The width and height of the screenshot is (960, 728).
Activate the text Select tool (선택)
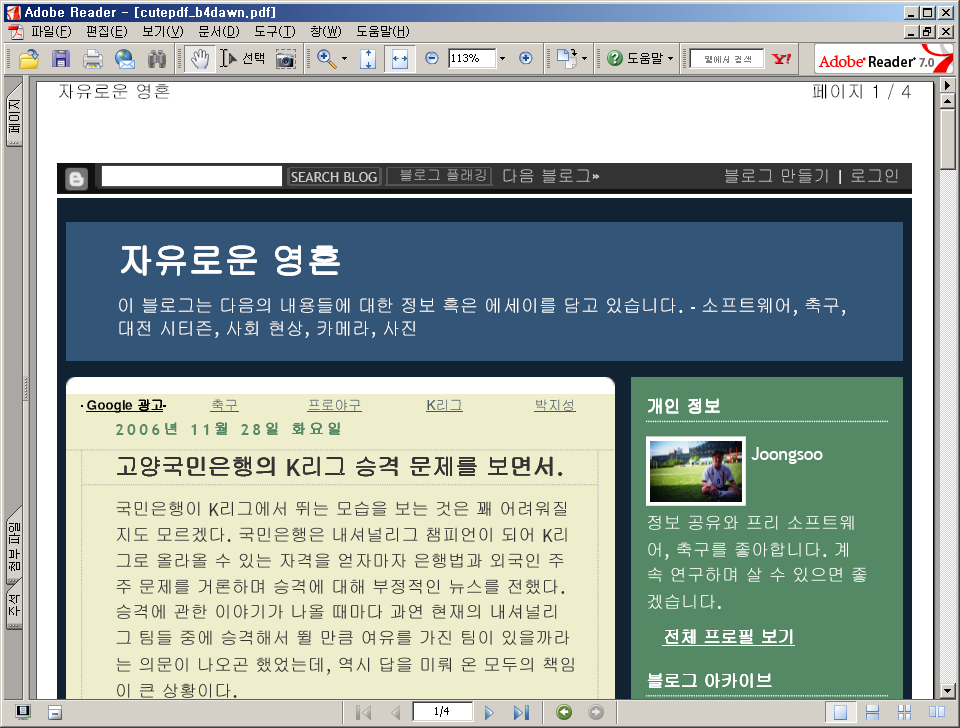242,59
